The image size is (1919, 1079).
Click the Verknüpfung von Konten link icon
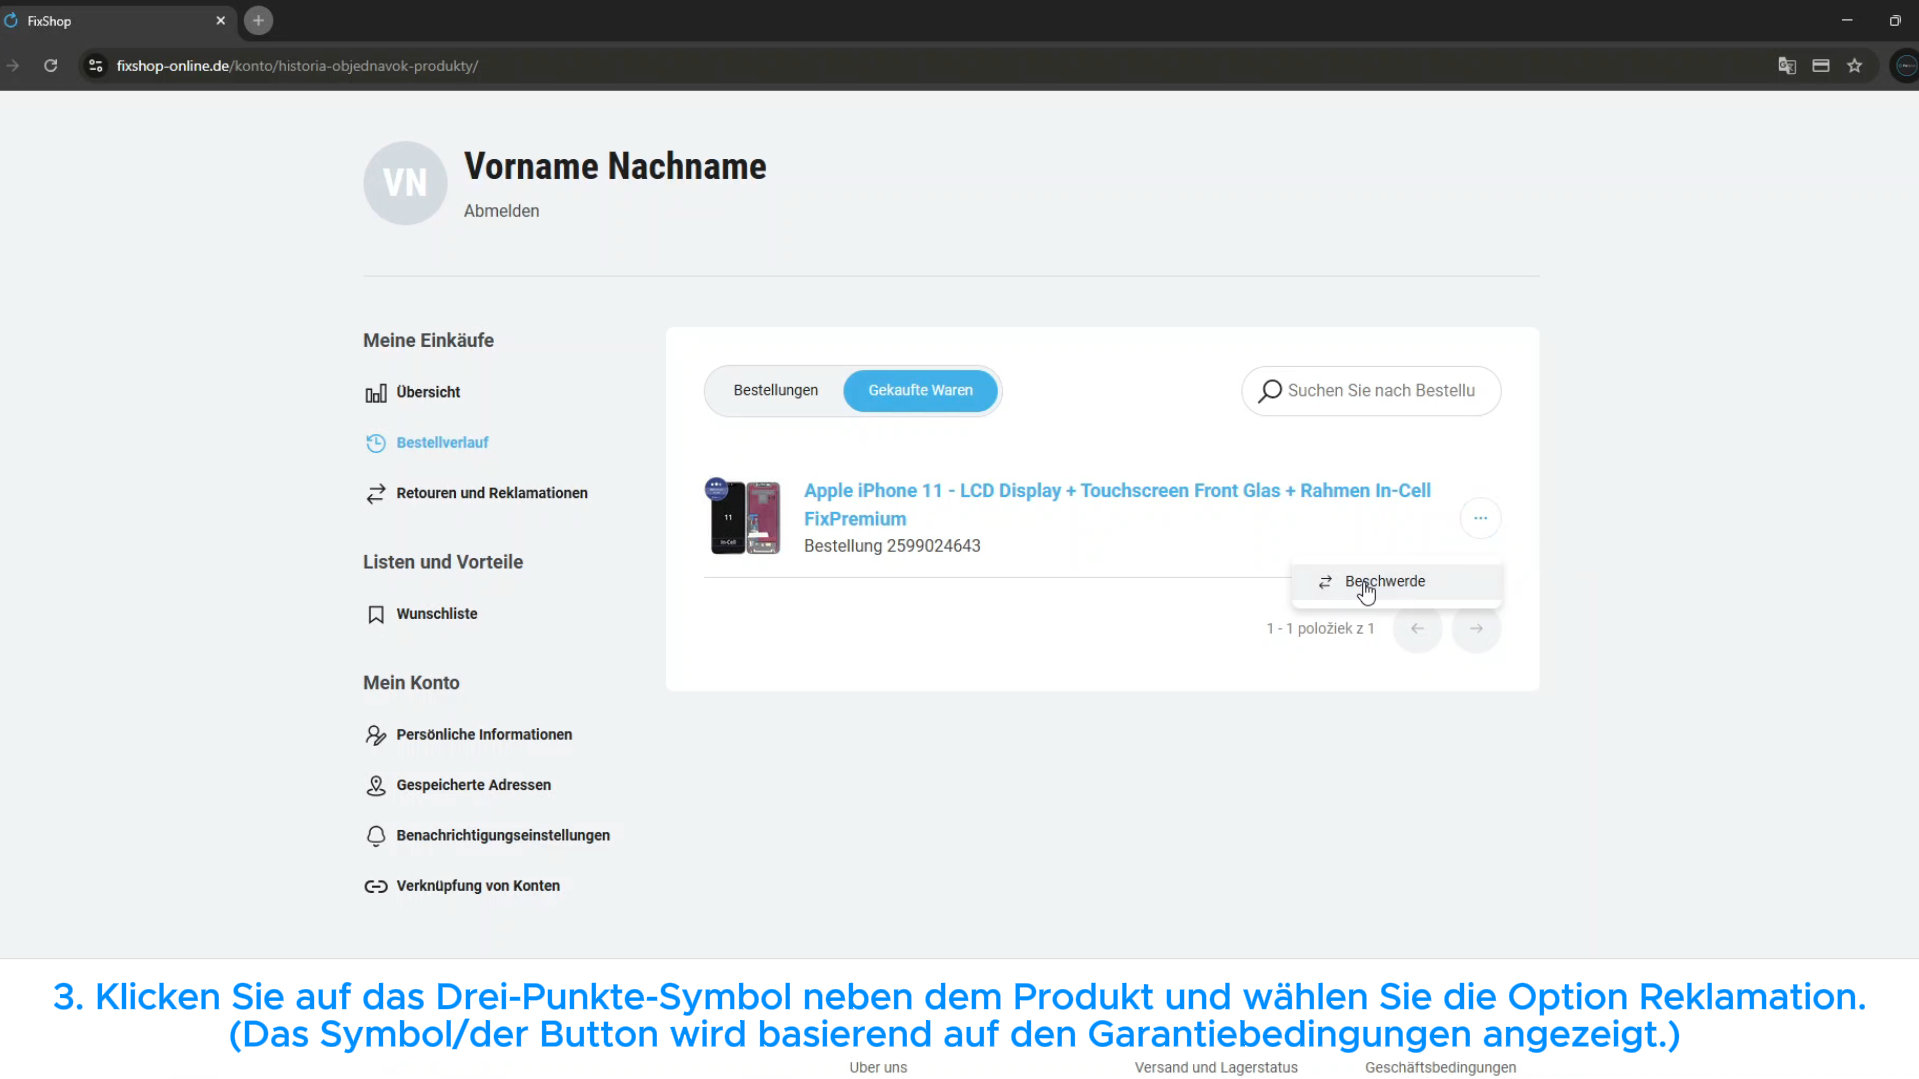376,886
